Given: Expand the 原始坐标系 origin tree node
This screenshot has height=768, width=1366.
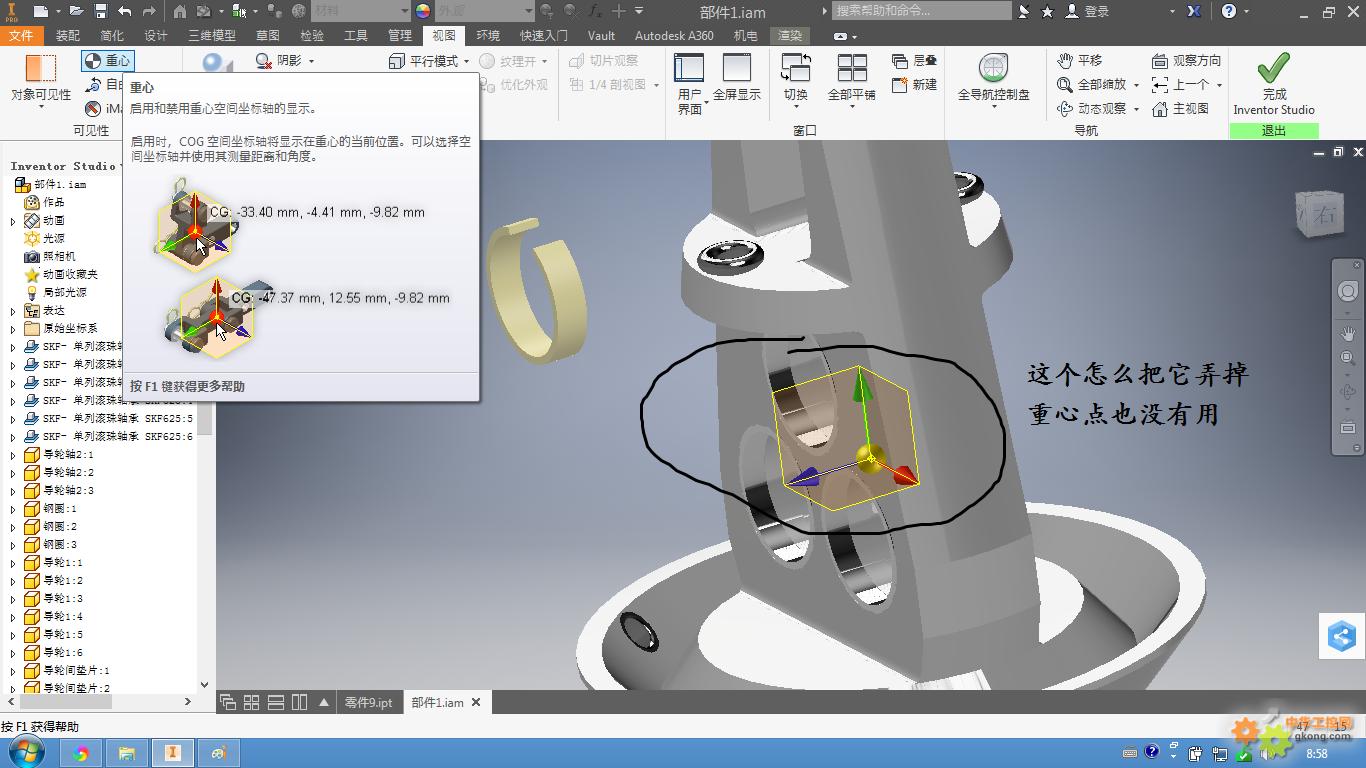Looking at the screenshot, I should point(13,328).
